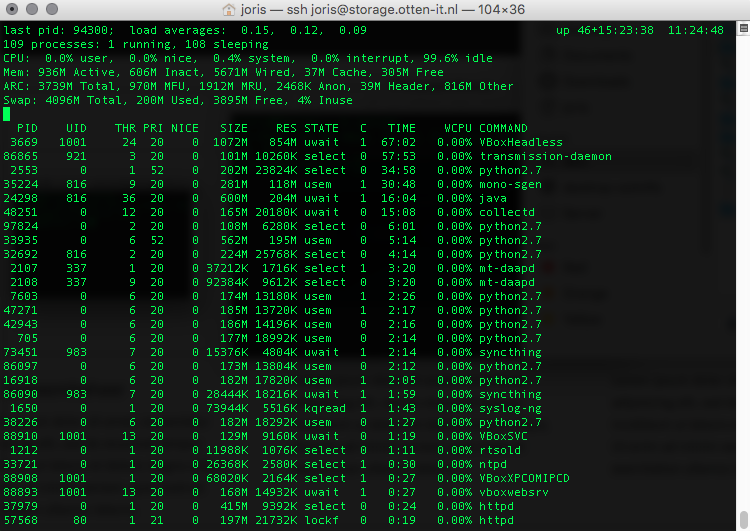Image resolution: width=750 pixels, height=531 pixels.
Task: Click the clock time 11:24:48
Action: 695,30
